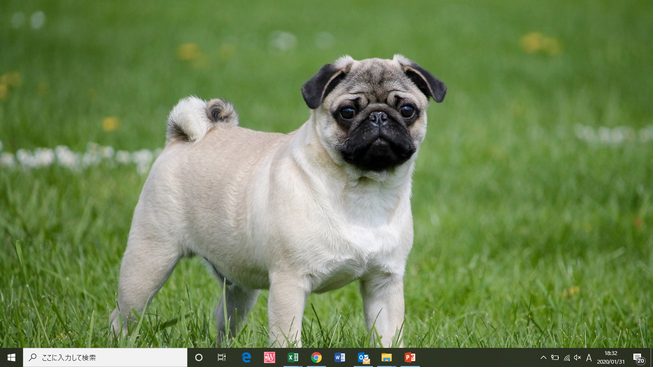
Task: Open Task View
Action: click(x=222, y=357)
